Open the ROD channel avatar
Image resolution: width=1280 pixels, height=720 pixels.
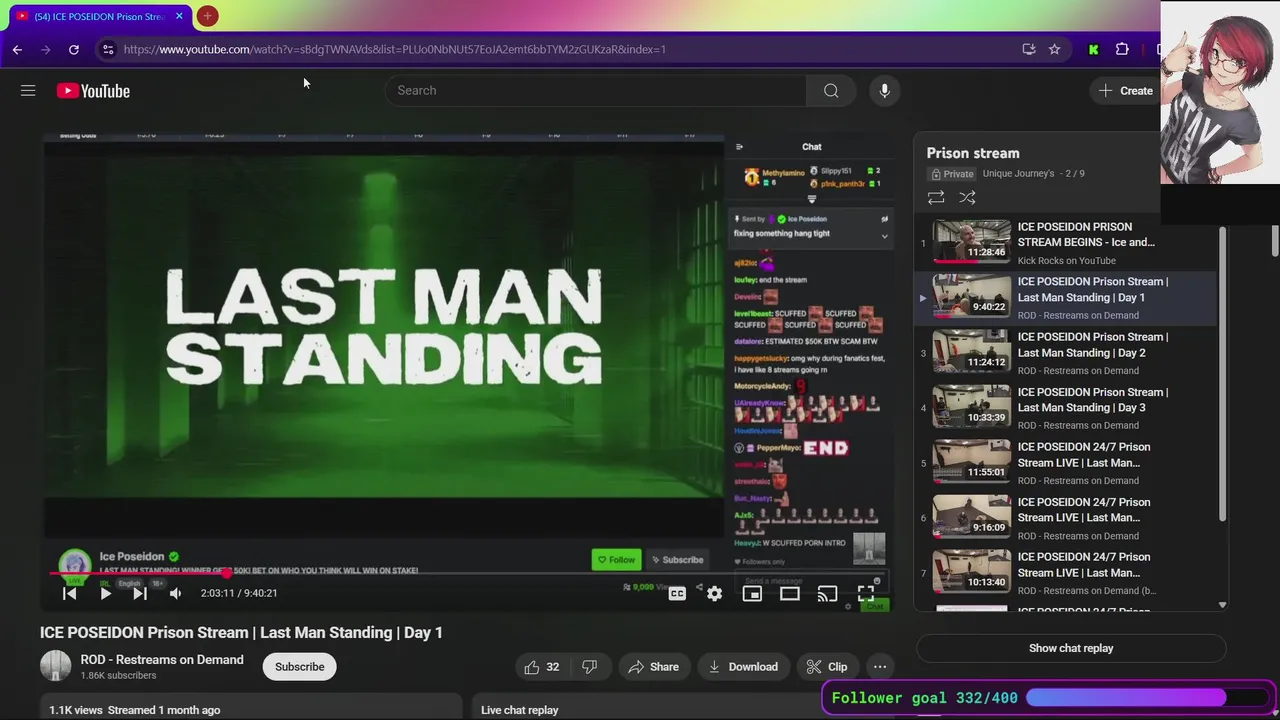(56, 667)
